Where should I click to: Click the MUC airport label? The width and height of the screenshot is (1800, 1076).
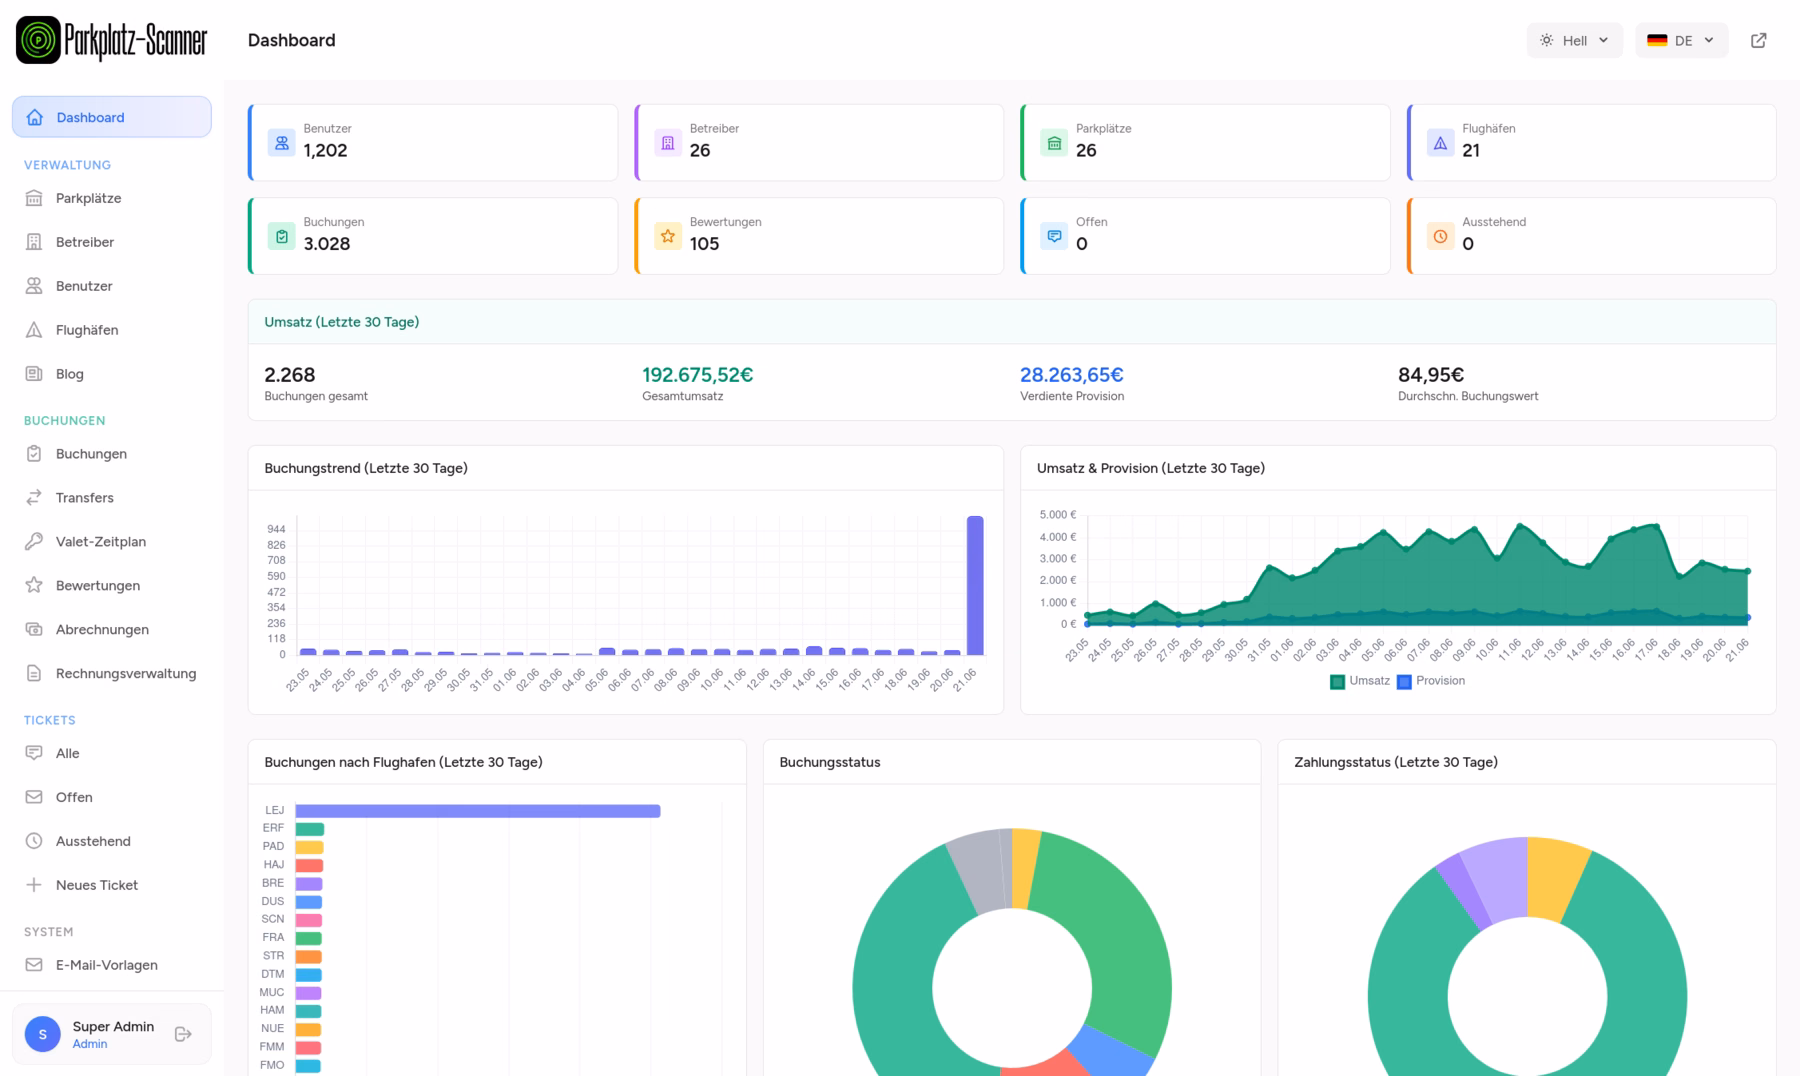pos(272,993)
